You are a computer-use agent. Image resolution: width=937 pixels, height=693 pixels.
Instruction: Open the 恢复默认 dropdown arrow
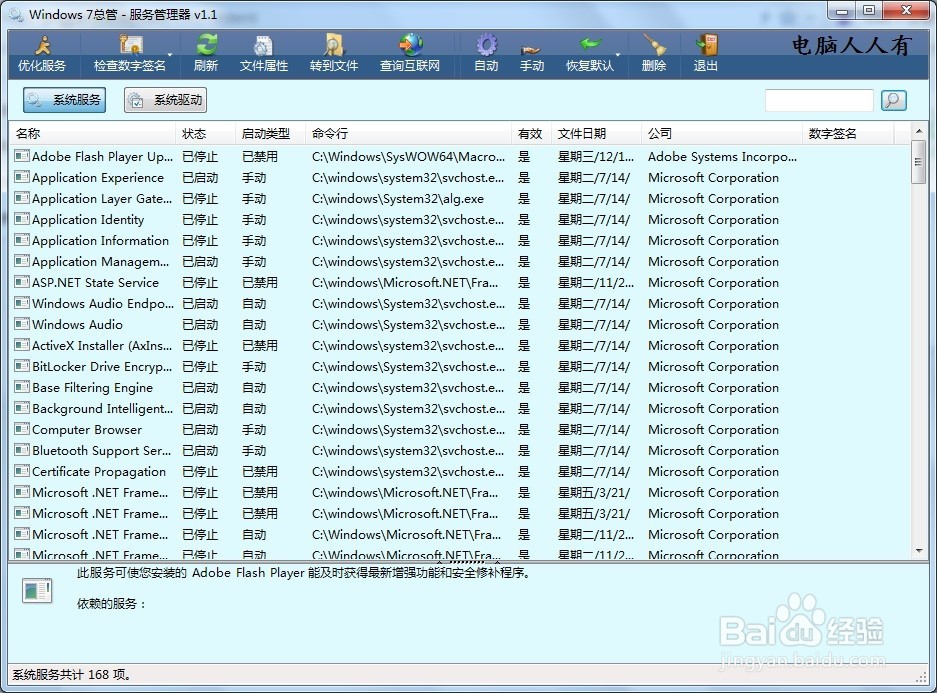(618, 54)
